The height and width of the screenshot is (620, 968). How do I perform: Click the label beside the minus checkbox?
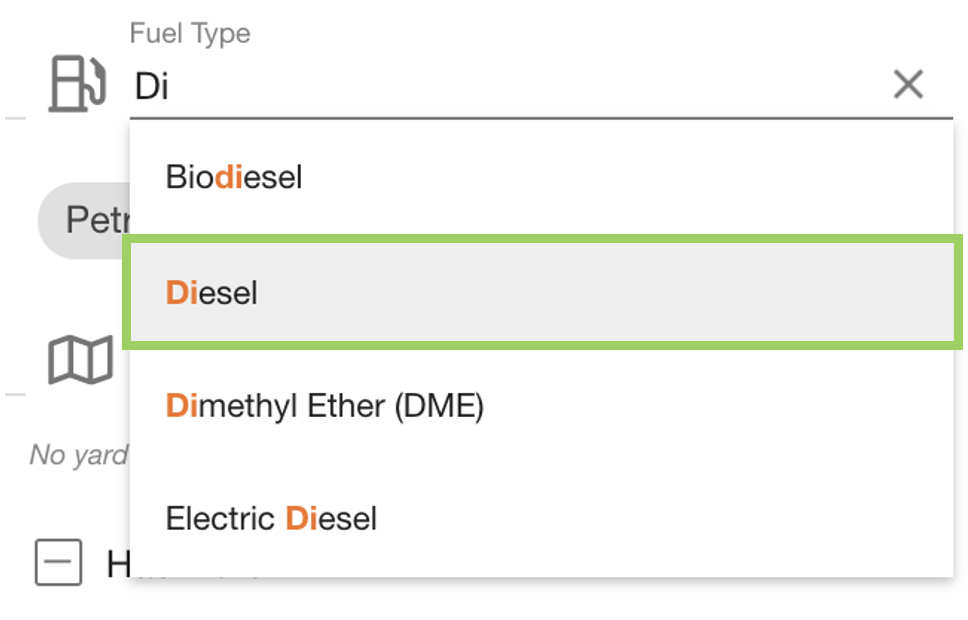pos(118,565)
